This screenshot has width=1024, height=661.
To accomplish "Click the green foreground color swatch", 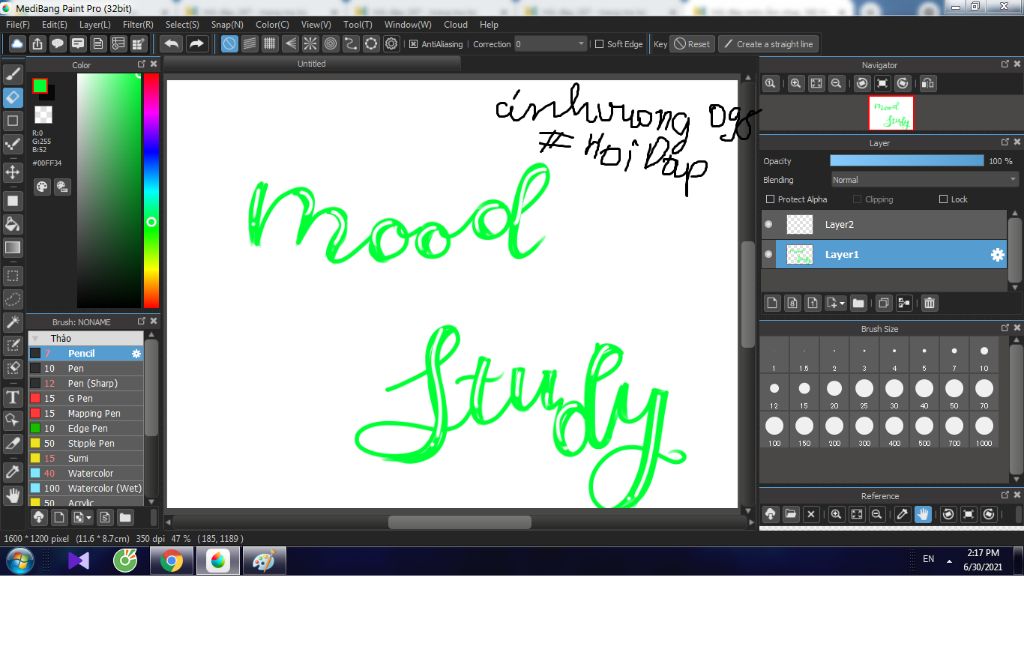I will click(40, 86).
